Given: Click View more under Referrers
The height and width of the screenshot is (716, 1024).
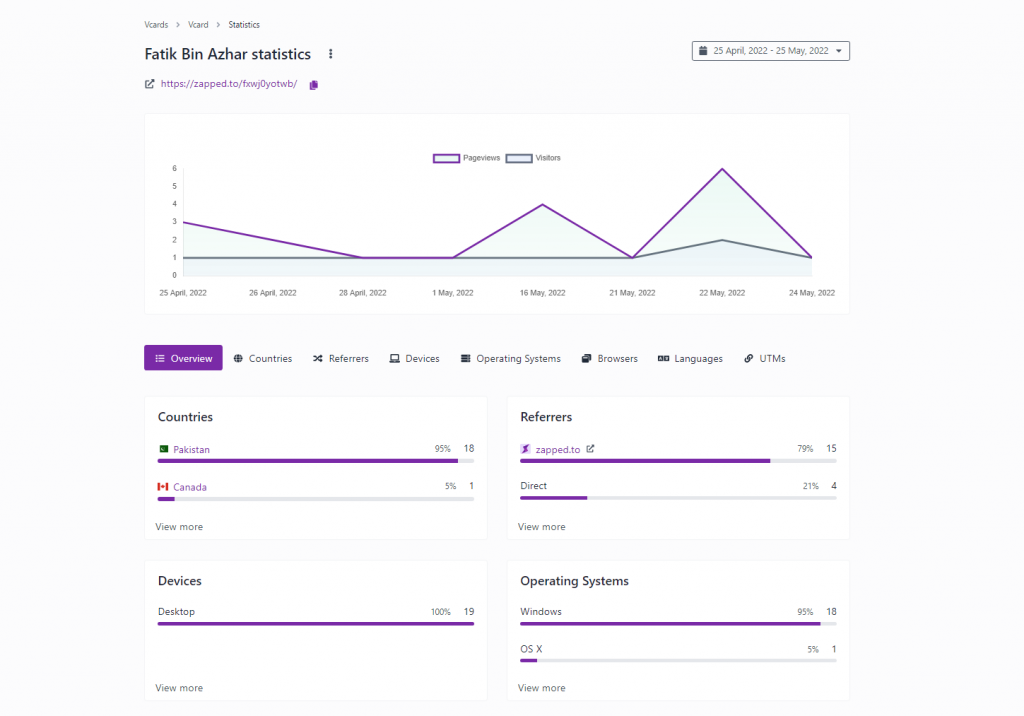Looking at the screenshot, I should tap(541, 527).
